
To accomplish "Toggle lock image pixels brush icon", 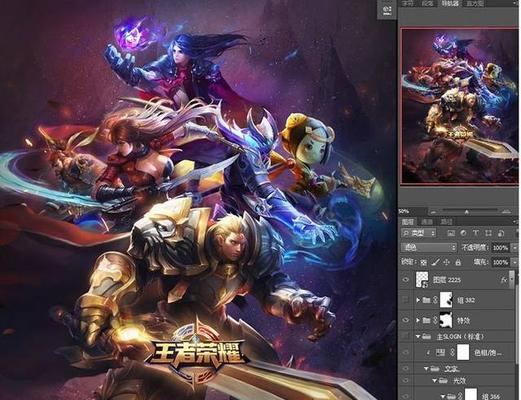I will [x=435, y=263].
